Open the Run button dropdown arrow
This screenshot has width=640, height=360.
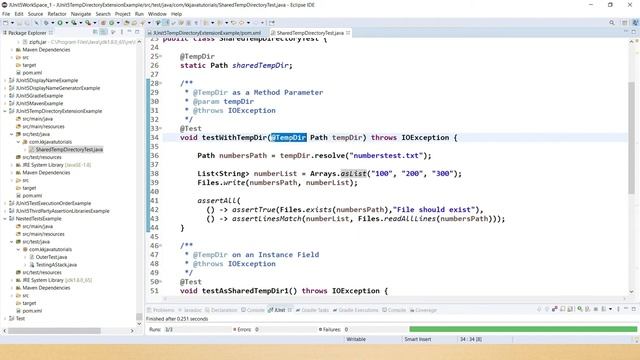[x=67, y=23]
